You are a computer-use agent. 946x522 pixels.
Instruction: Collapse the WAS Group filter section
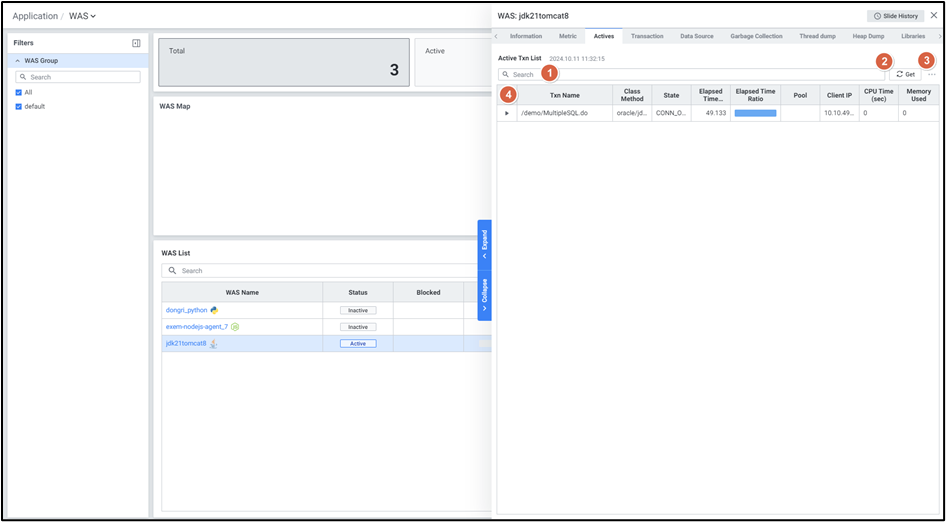[x=17, y=61]
